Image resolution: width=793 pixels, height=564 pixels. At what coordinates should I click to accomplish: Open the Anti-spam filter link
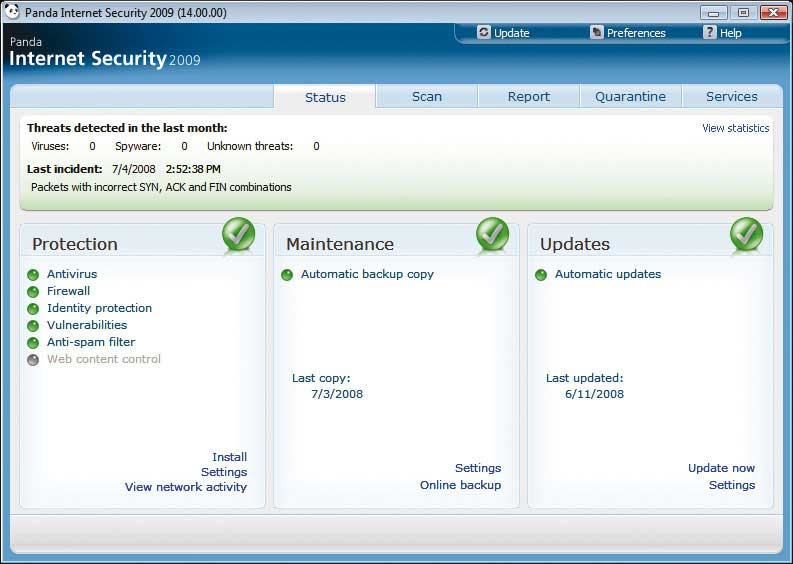(x=91, y=342)
